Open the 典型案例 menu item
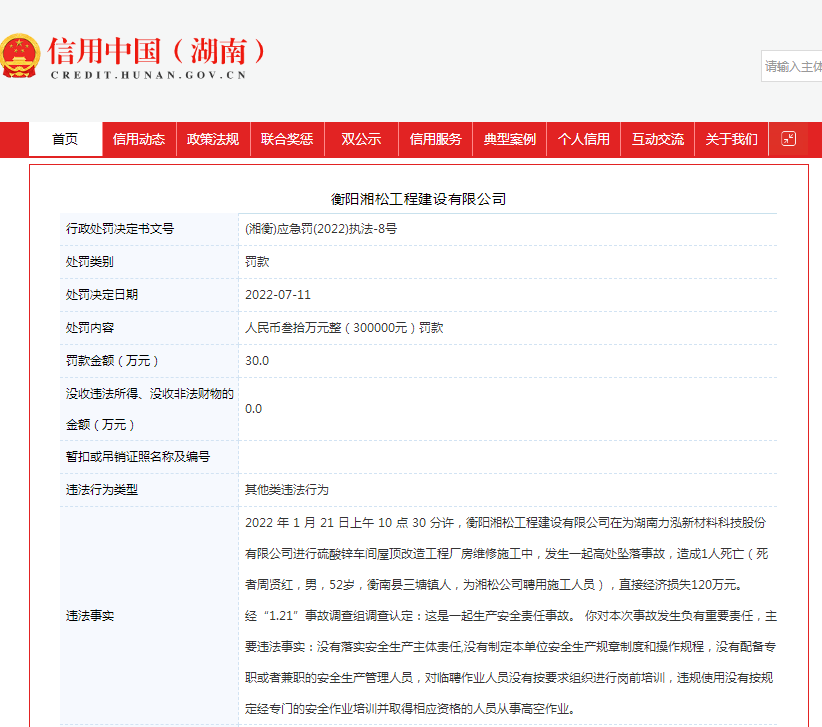822x727 pixels. pos(509,140)
